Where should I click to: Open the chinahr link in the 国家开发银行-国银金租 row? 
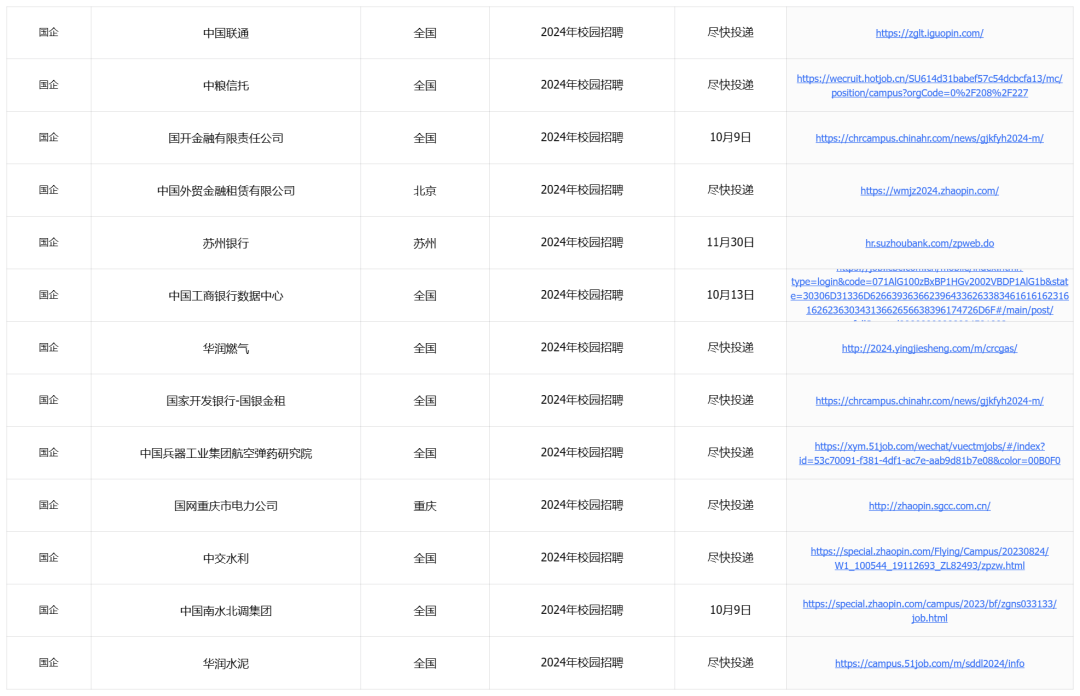[929, 400]
